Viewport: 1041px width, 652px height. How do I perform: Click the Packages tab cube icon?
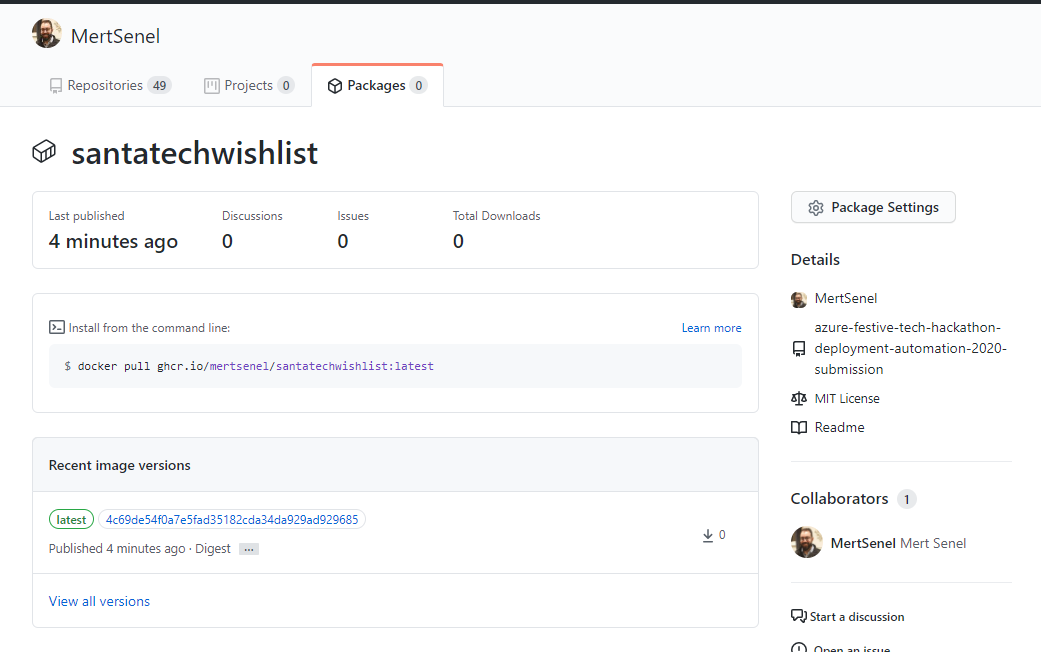[335, 86]
